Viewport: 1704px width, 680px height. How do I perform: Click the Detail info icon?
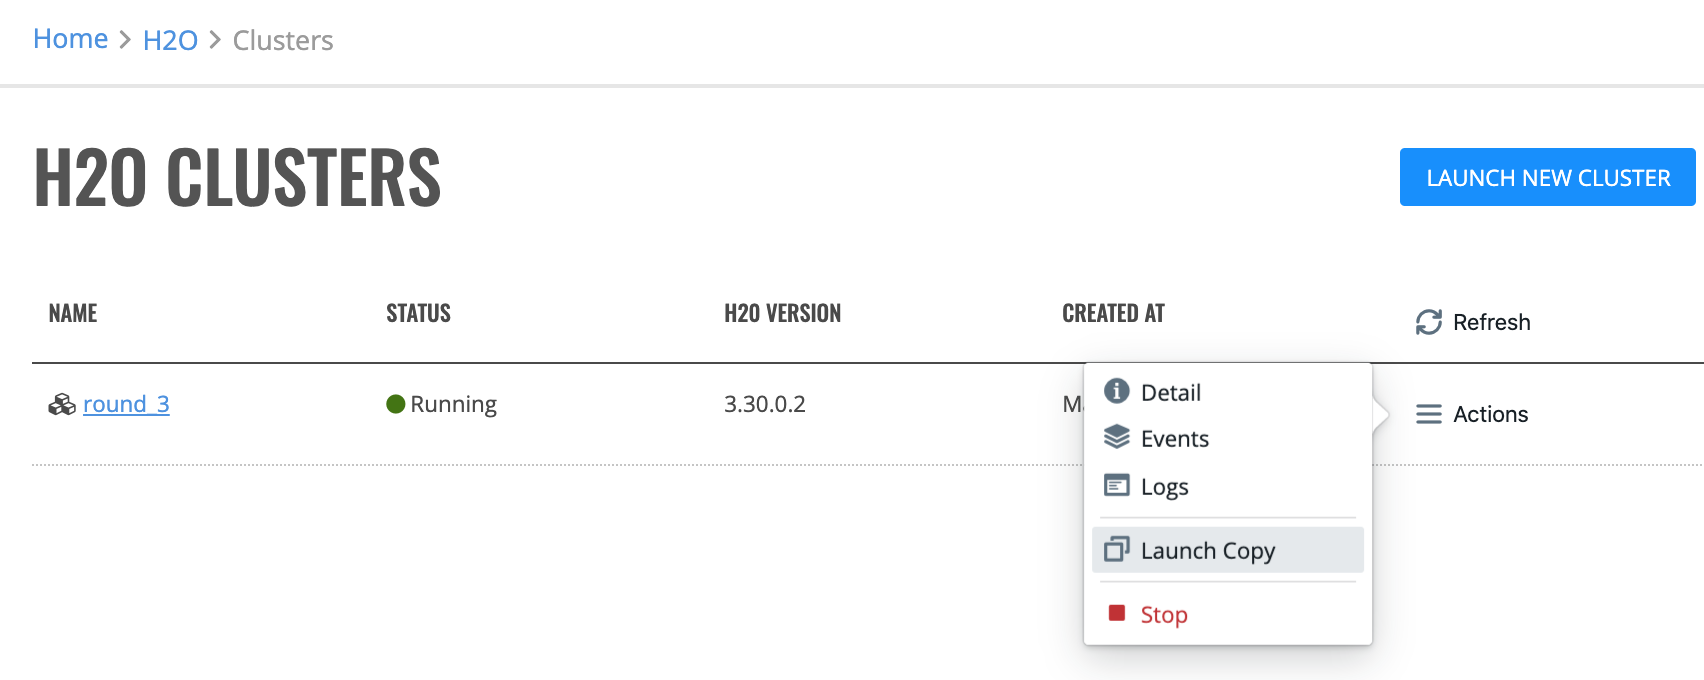[1116, 391]
